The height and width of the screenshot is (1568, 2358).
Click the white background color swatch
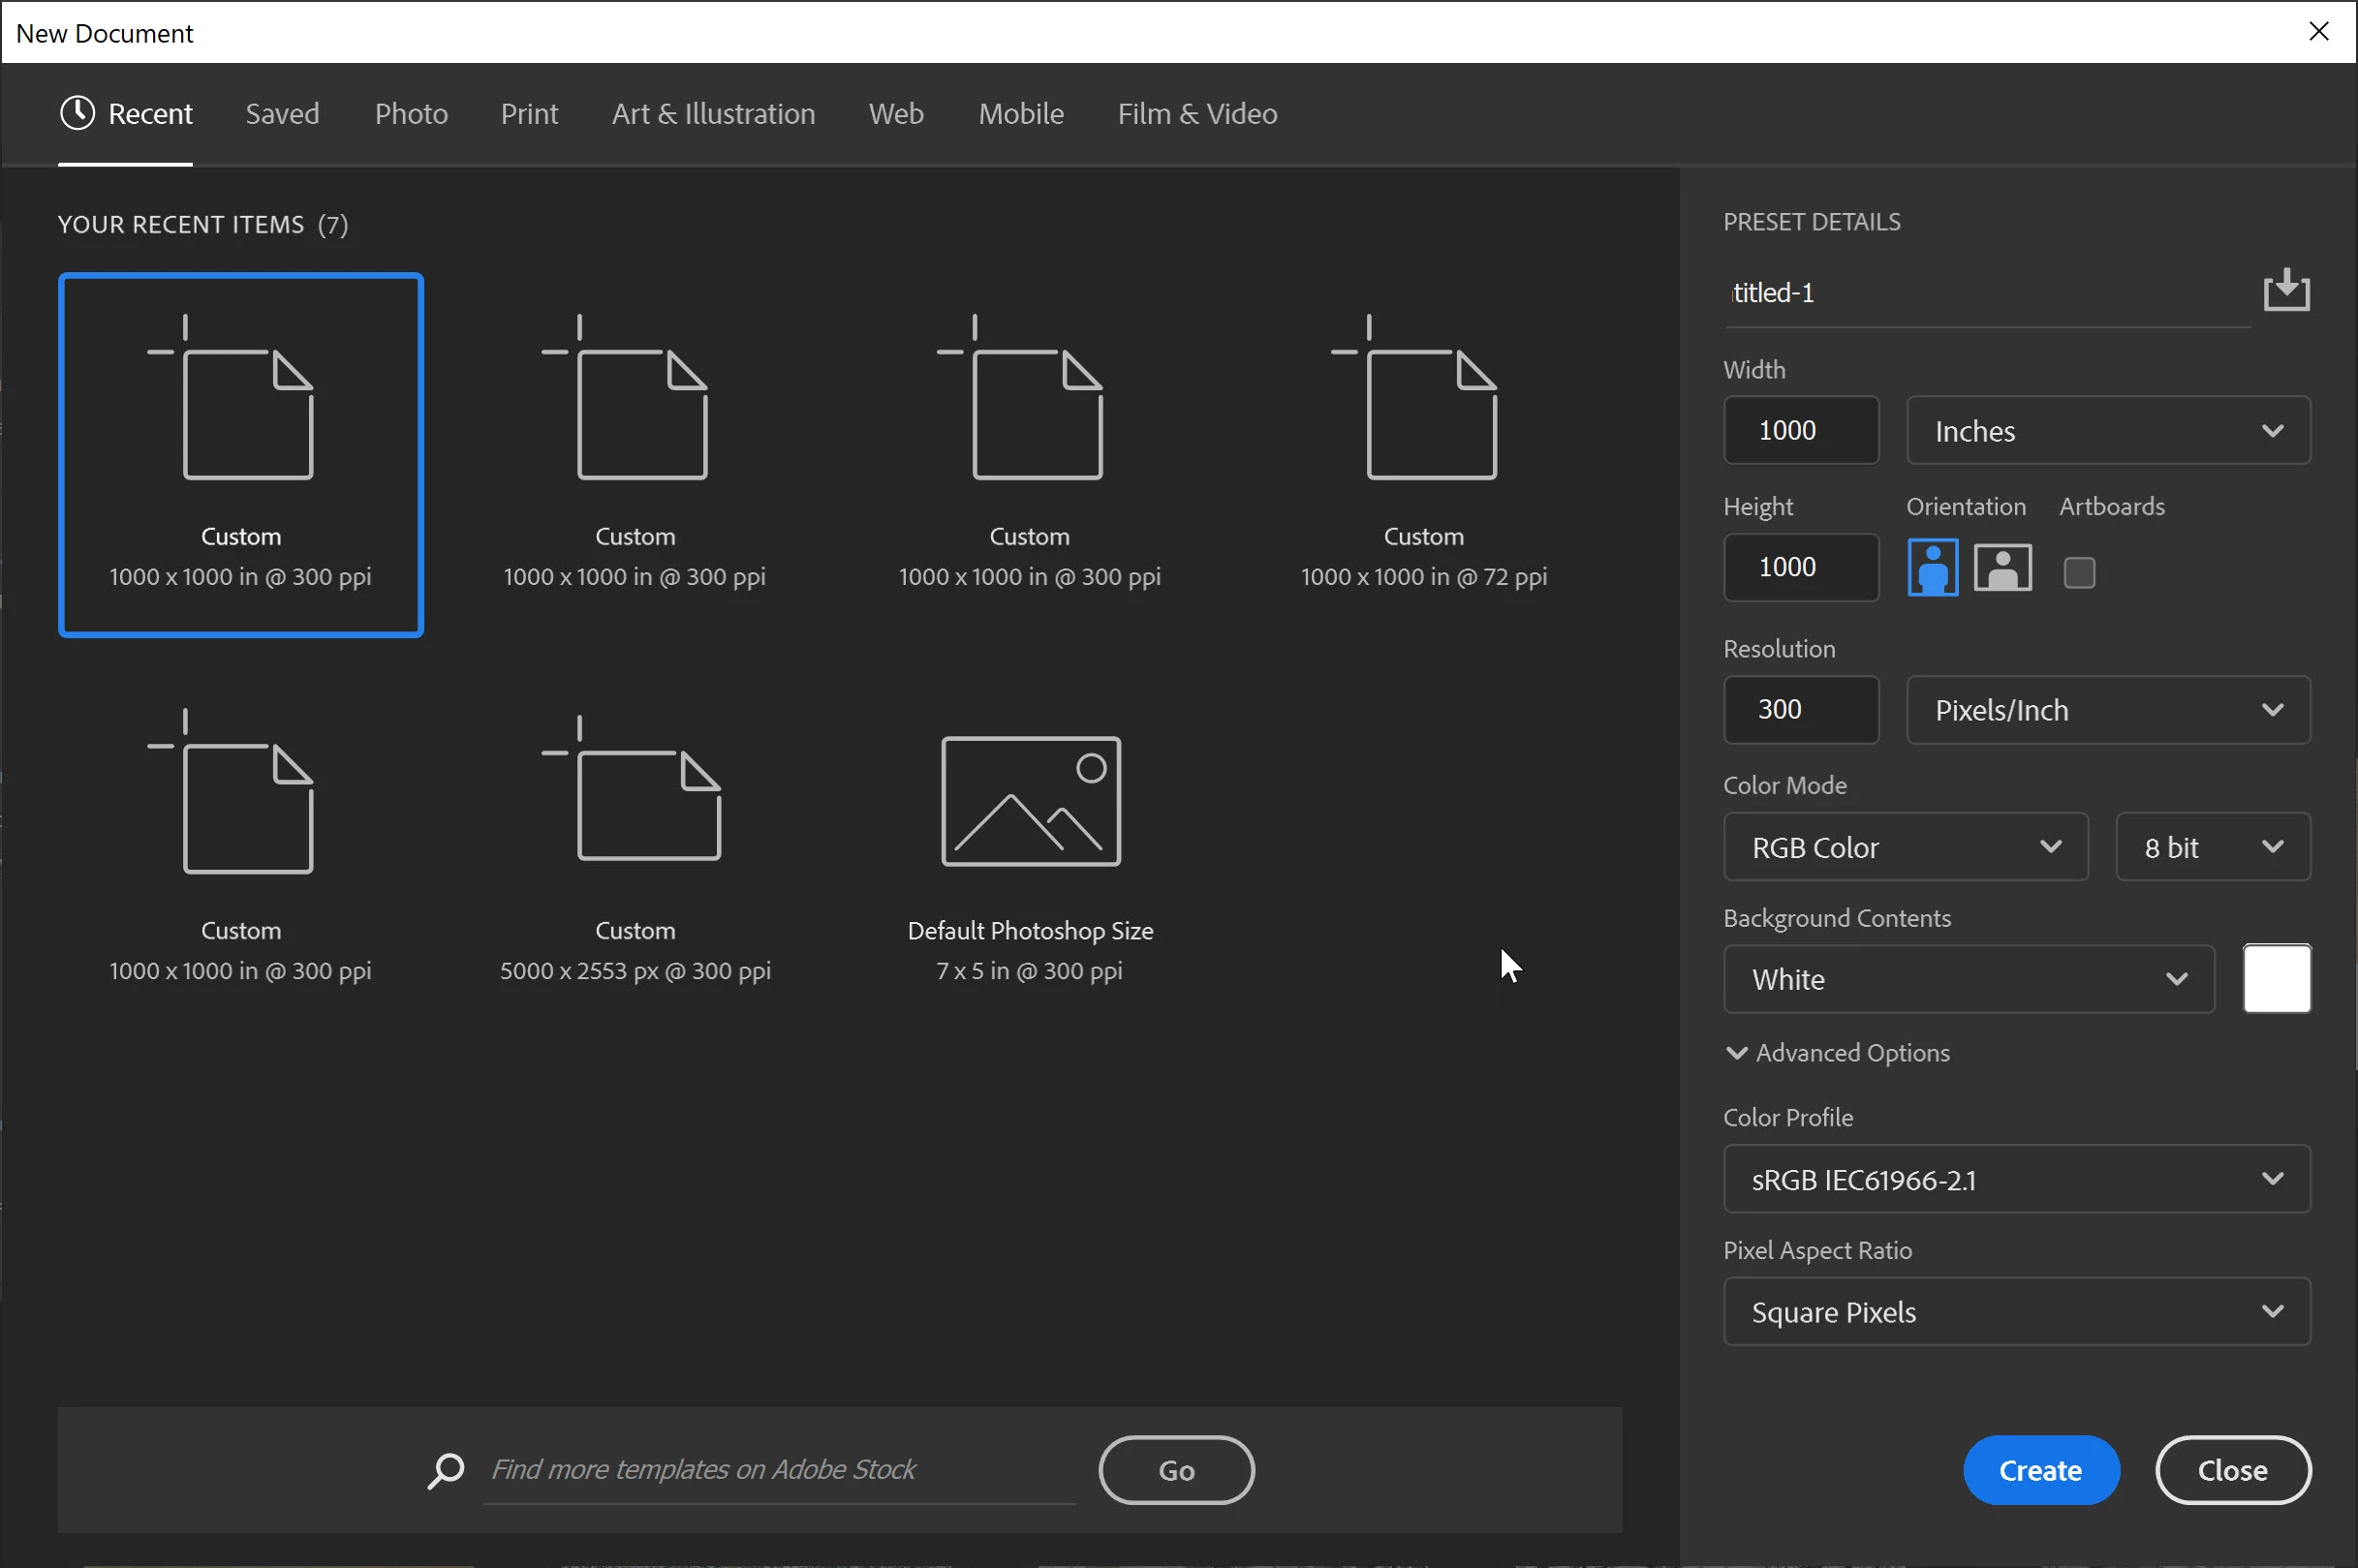(x=2276, y=979)
